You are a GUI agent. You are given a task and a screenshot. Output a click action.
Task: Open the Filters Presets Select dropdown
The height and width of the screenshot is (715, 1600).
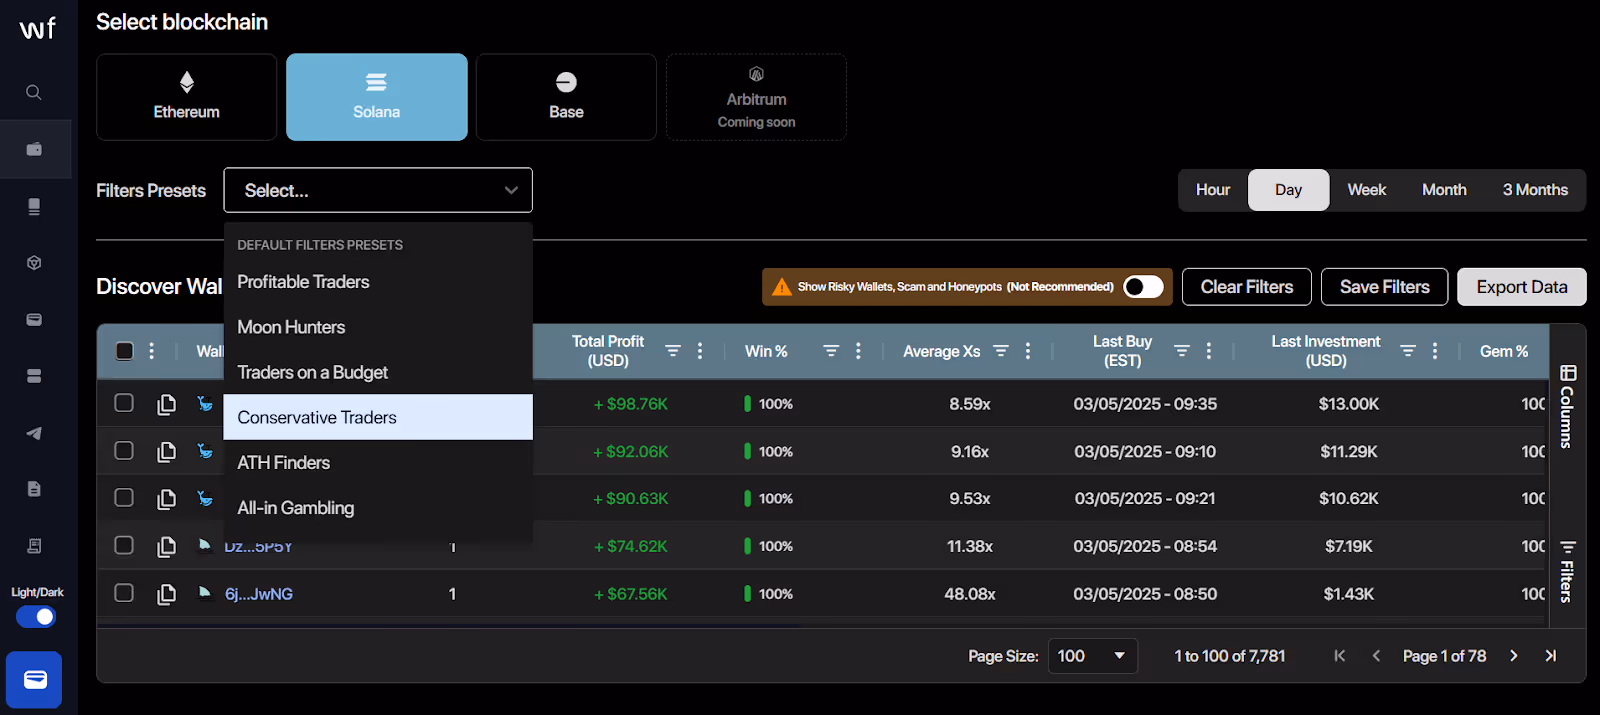click(378, 190)
